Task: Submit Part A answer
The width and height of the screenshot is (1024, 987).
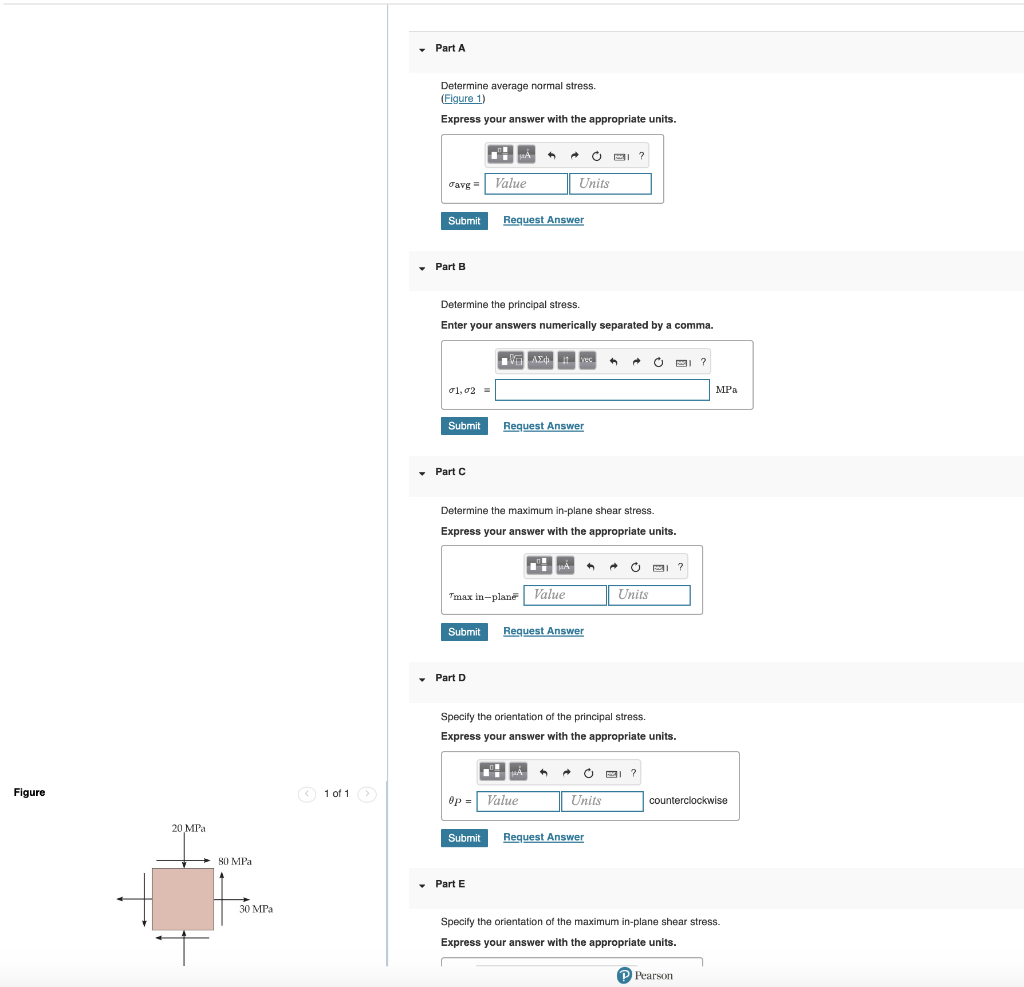Action: pos(464,221)
